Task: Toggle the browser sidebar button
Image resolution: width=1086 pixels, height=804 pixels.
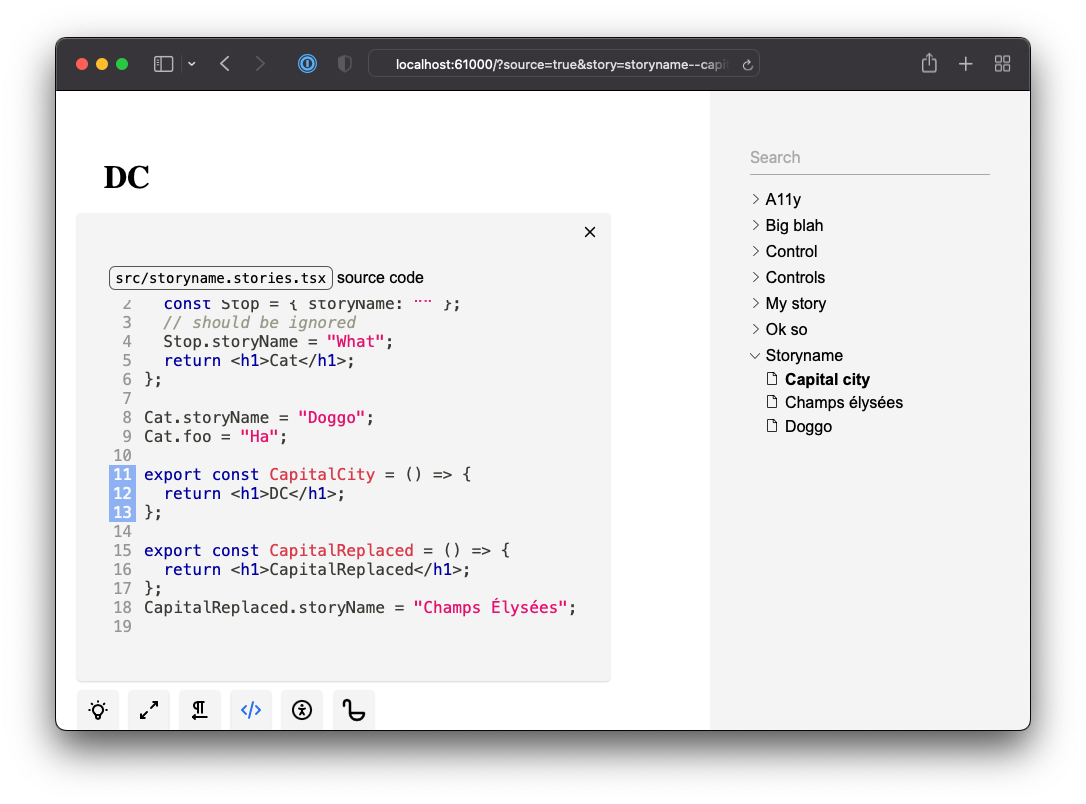Action: [162, 63]
